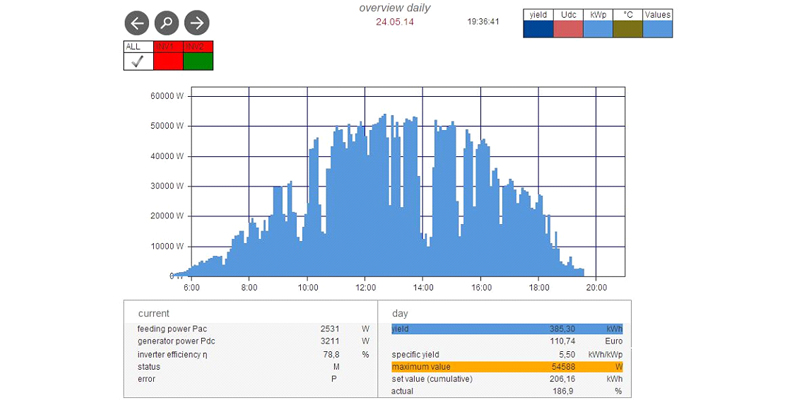Click the 'overview daily' title
The height and width of the screenshot is (400, 800).
click(395, 8)
